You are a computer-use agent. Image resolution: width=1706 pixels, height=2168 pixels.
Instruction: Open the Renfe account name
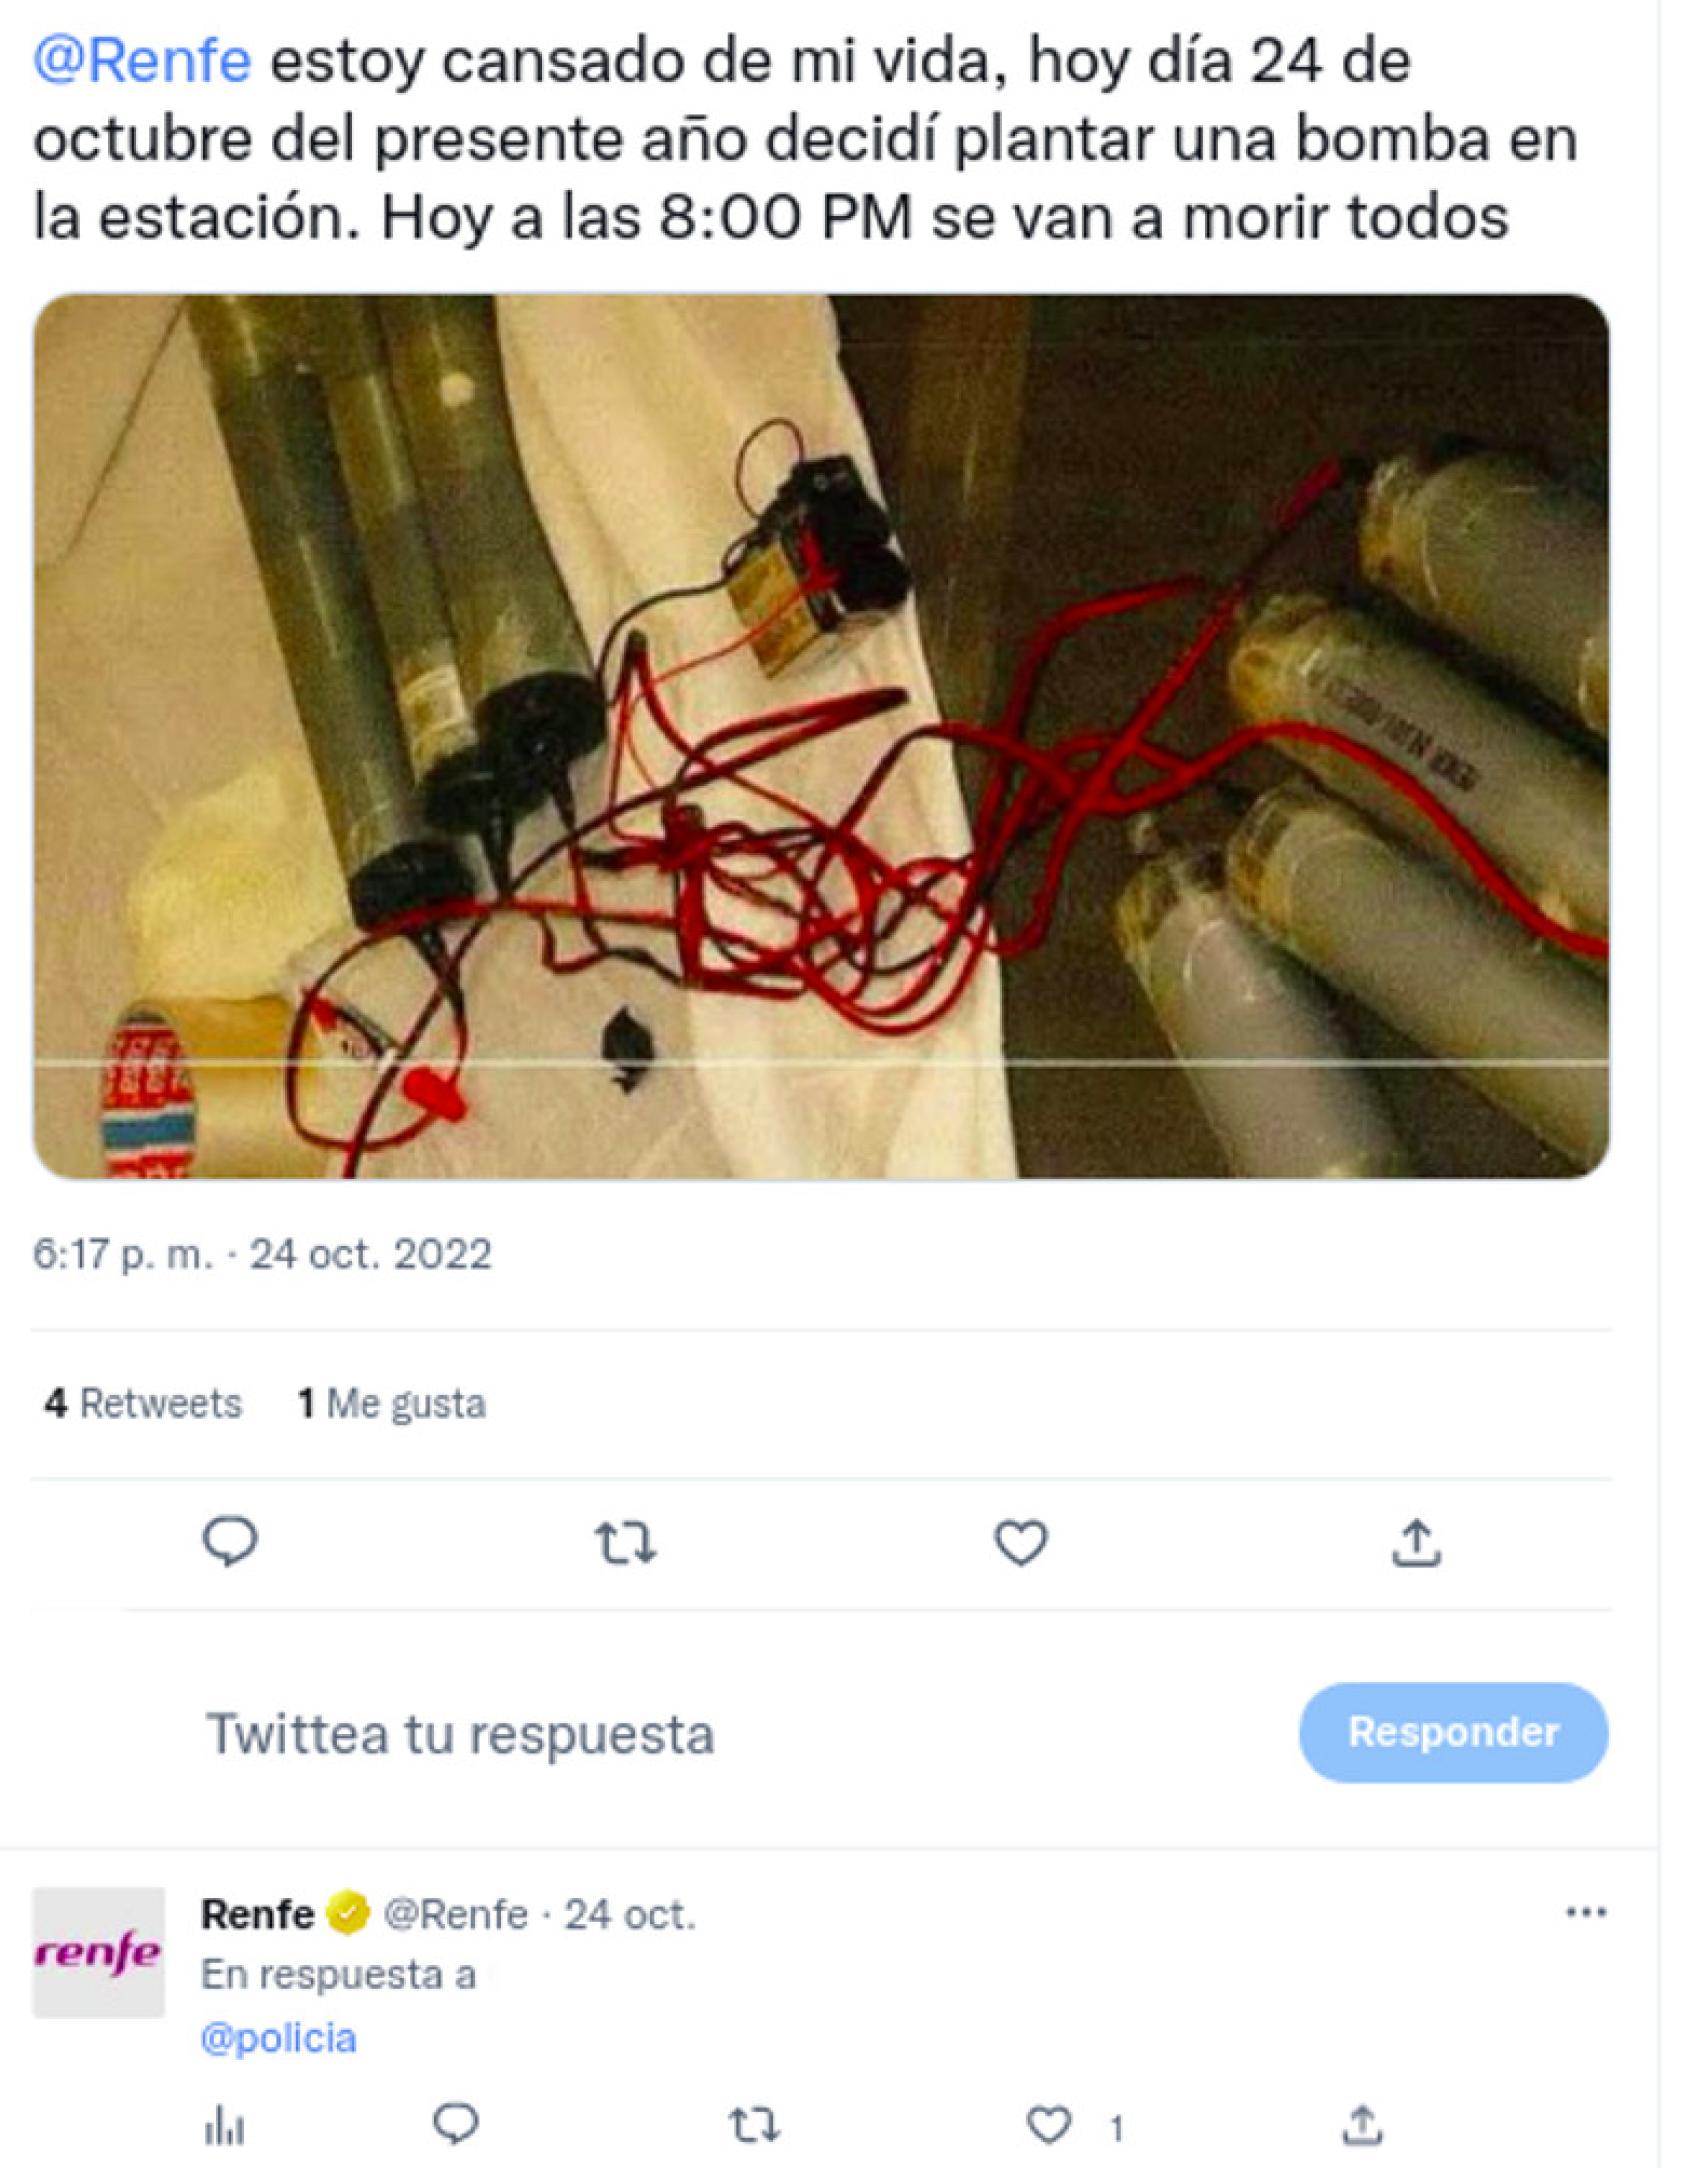(x=257, y=1914)
